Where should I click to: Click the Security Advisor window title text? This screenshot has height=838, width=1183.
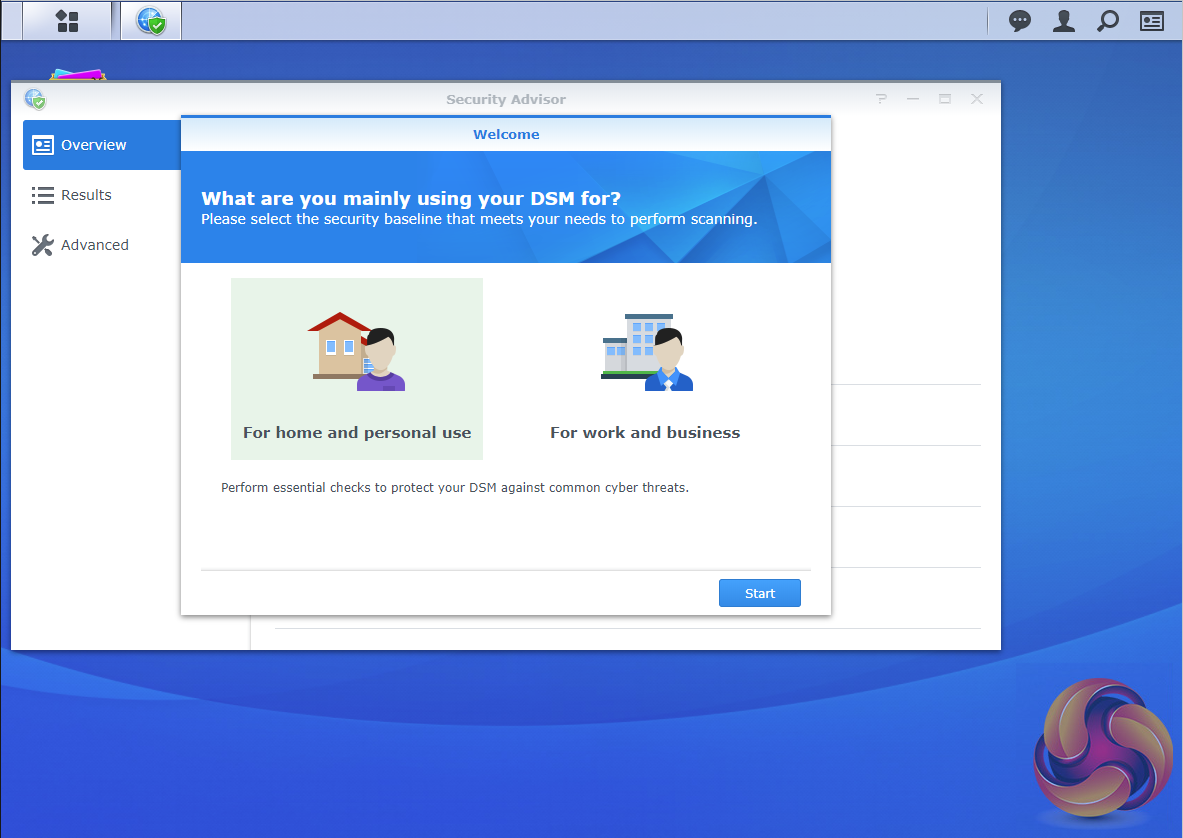click(505, 100)
